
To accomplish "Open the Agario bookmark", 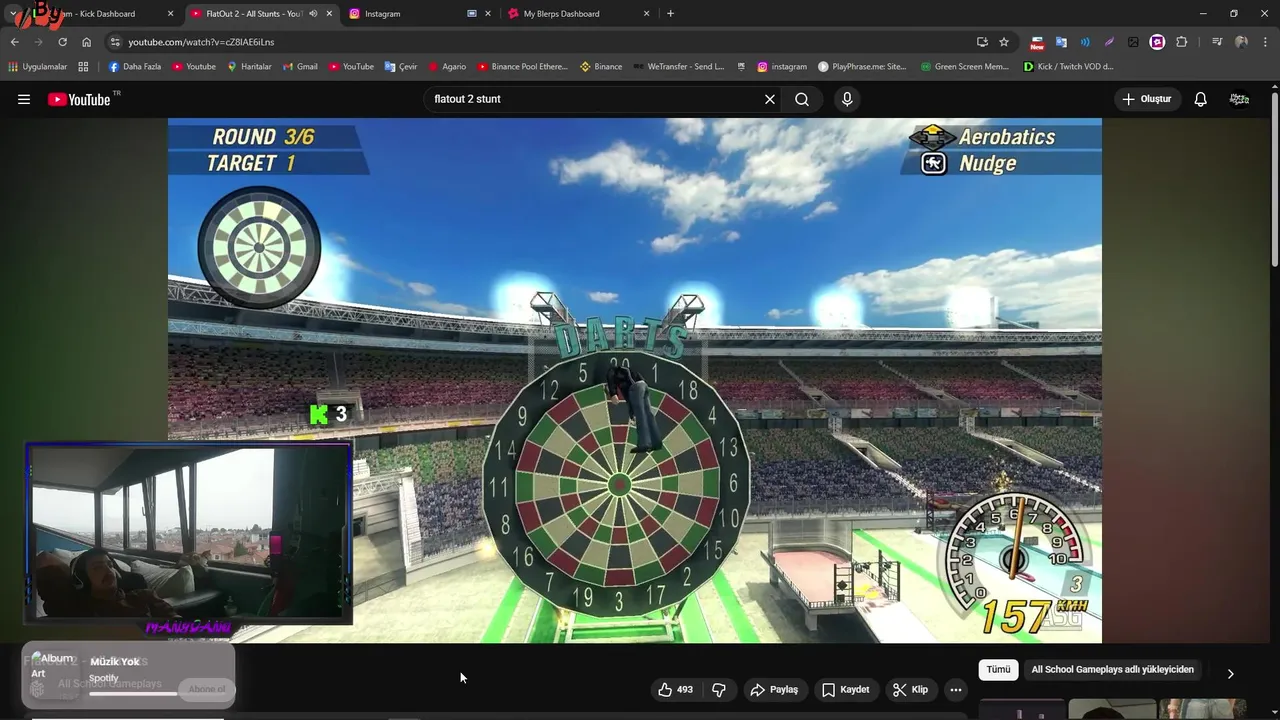I will pos(447,67).
